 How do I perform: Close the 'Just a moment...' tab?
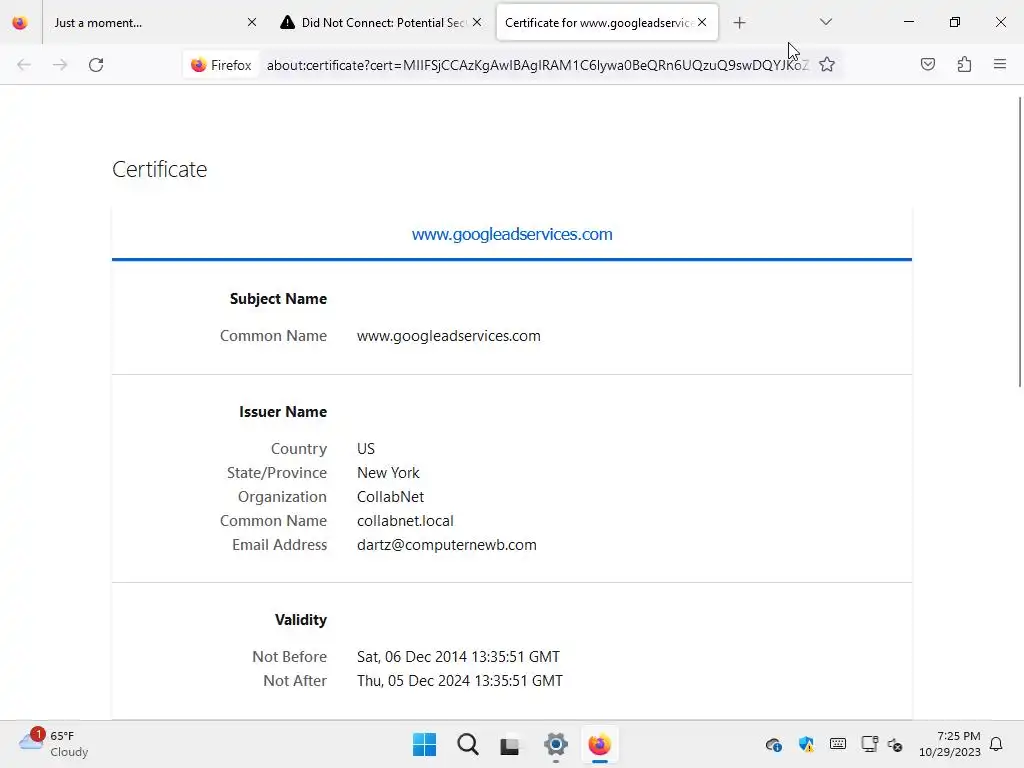(251, 23)
